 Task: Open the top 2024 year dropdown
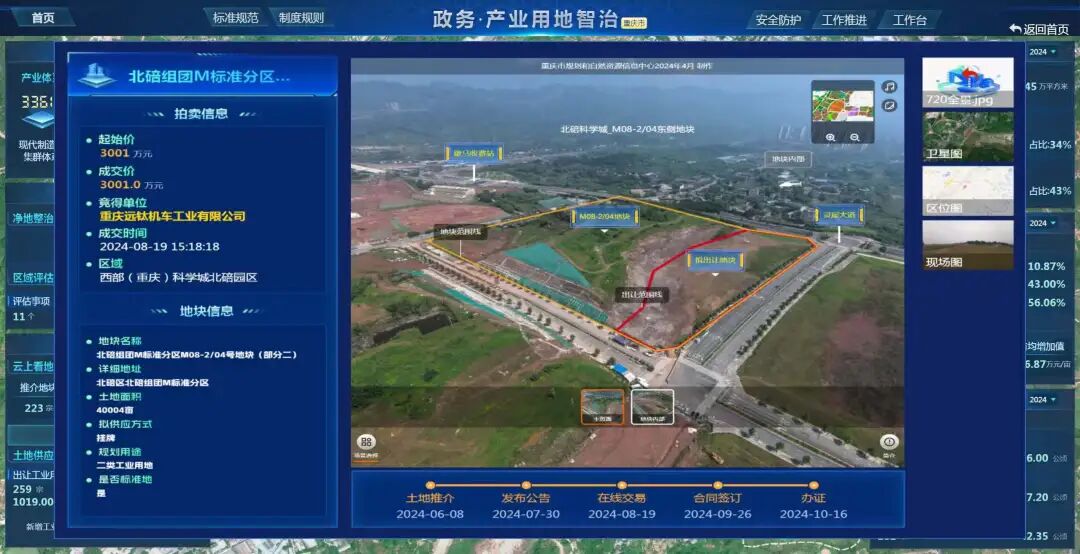tap(1043, 52)
